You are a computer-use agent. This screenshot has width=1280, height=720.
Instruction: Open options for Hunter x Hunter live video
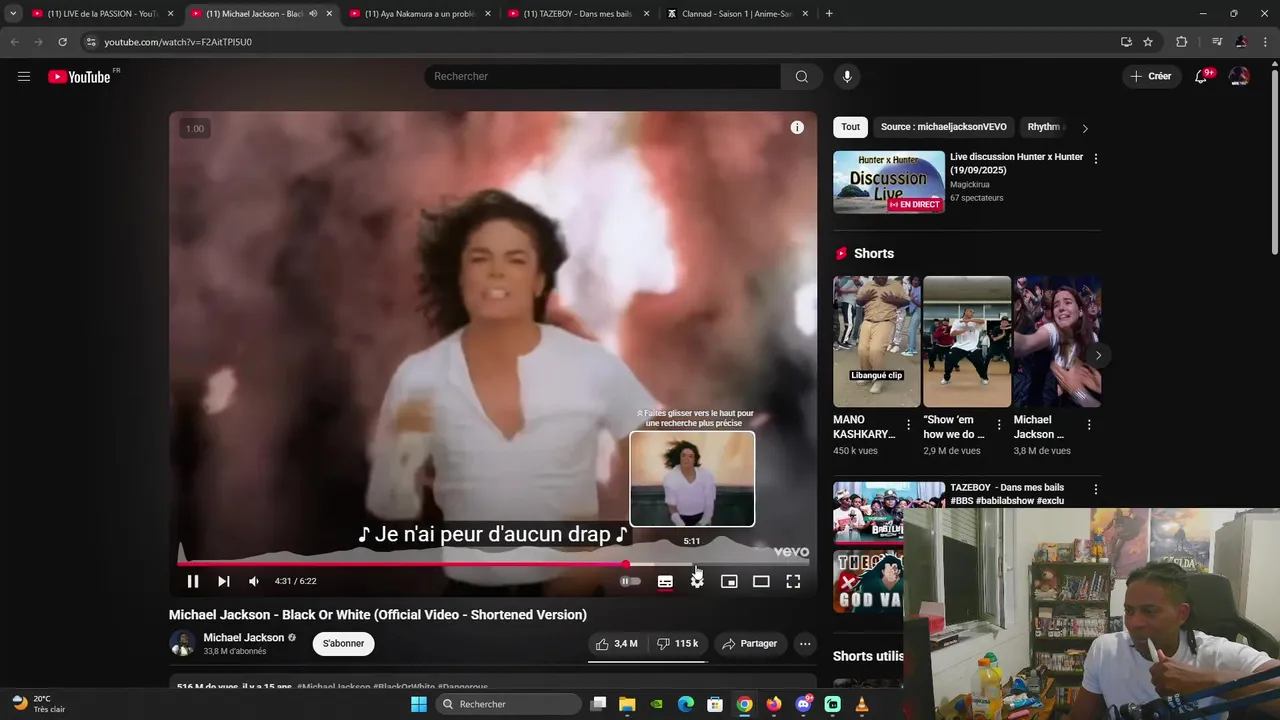pyautogui.click(x=1096, y=159)
